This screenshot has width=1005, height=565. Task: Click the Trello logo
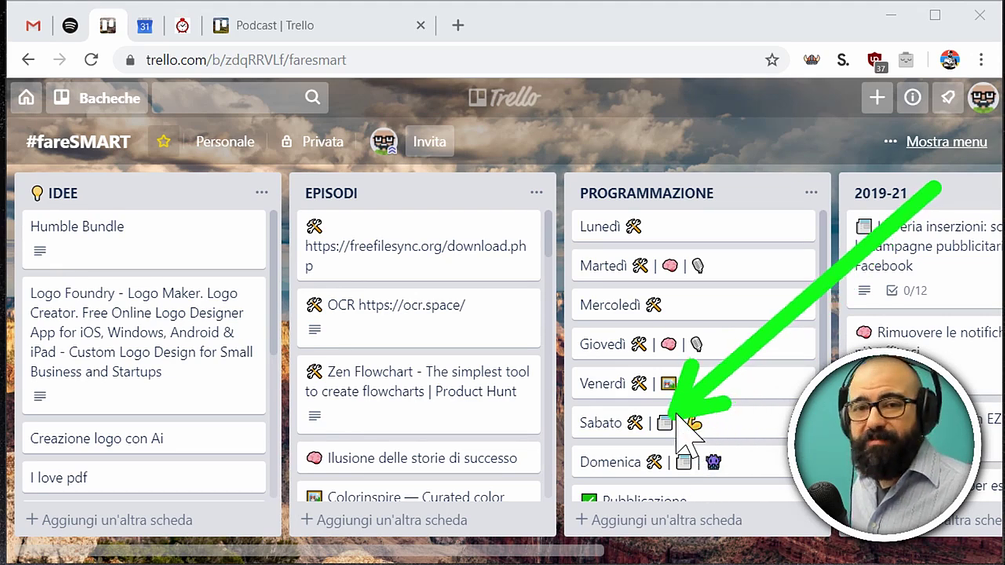click(x=504, y=97)
